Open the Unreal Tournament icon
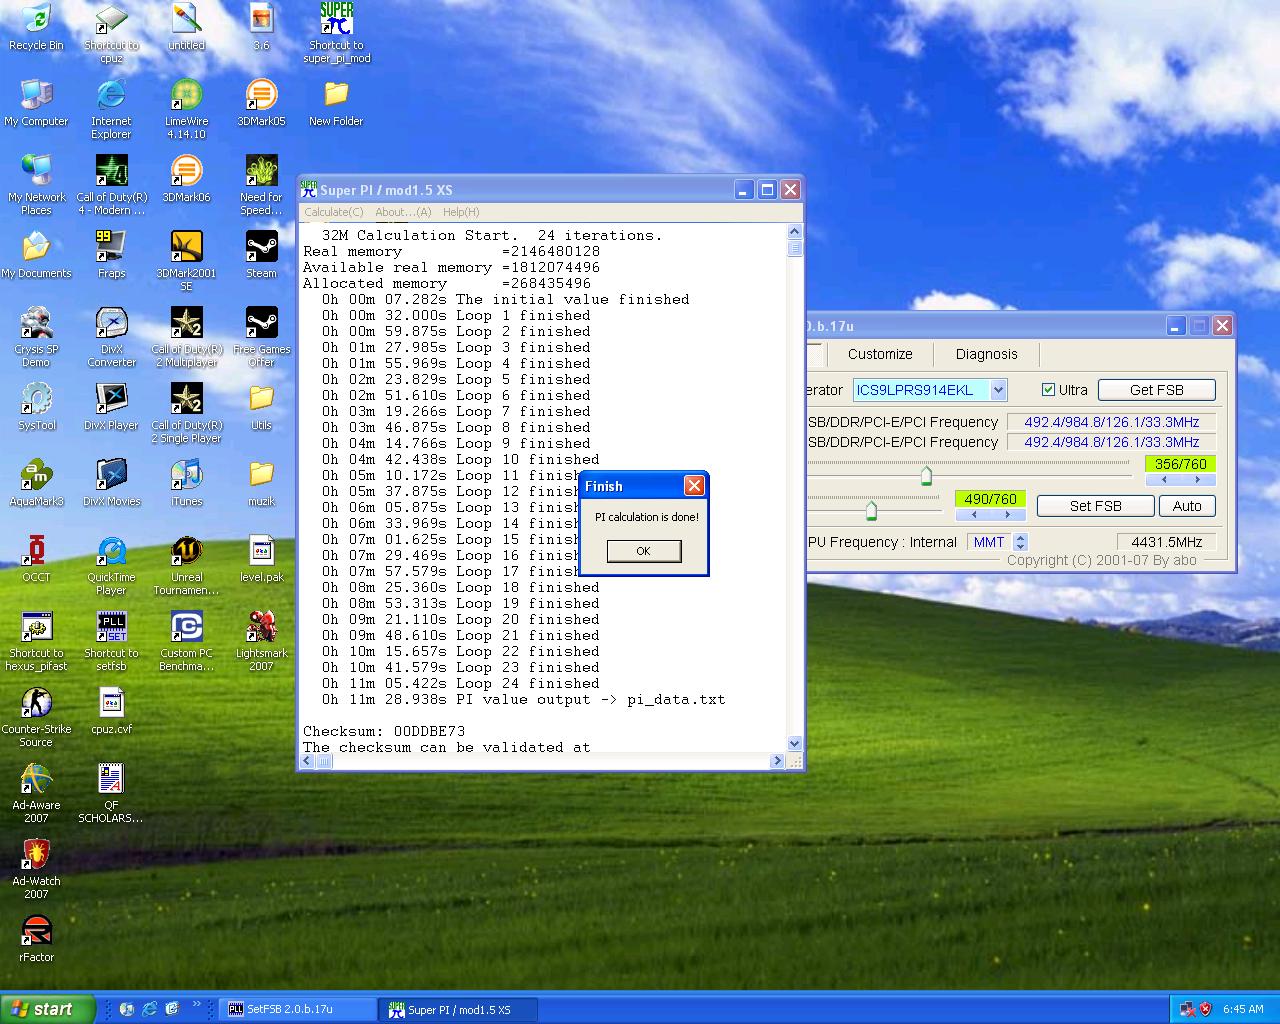 [x=186, y=565]
